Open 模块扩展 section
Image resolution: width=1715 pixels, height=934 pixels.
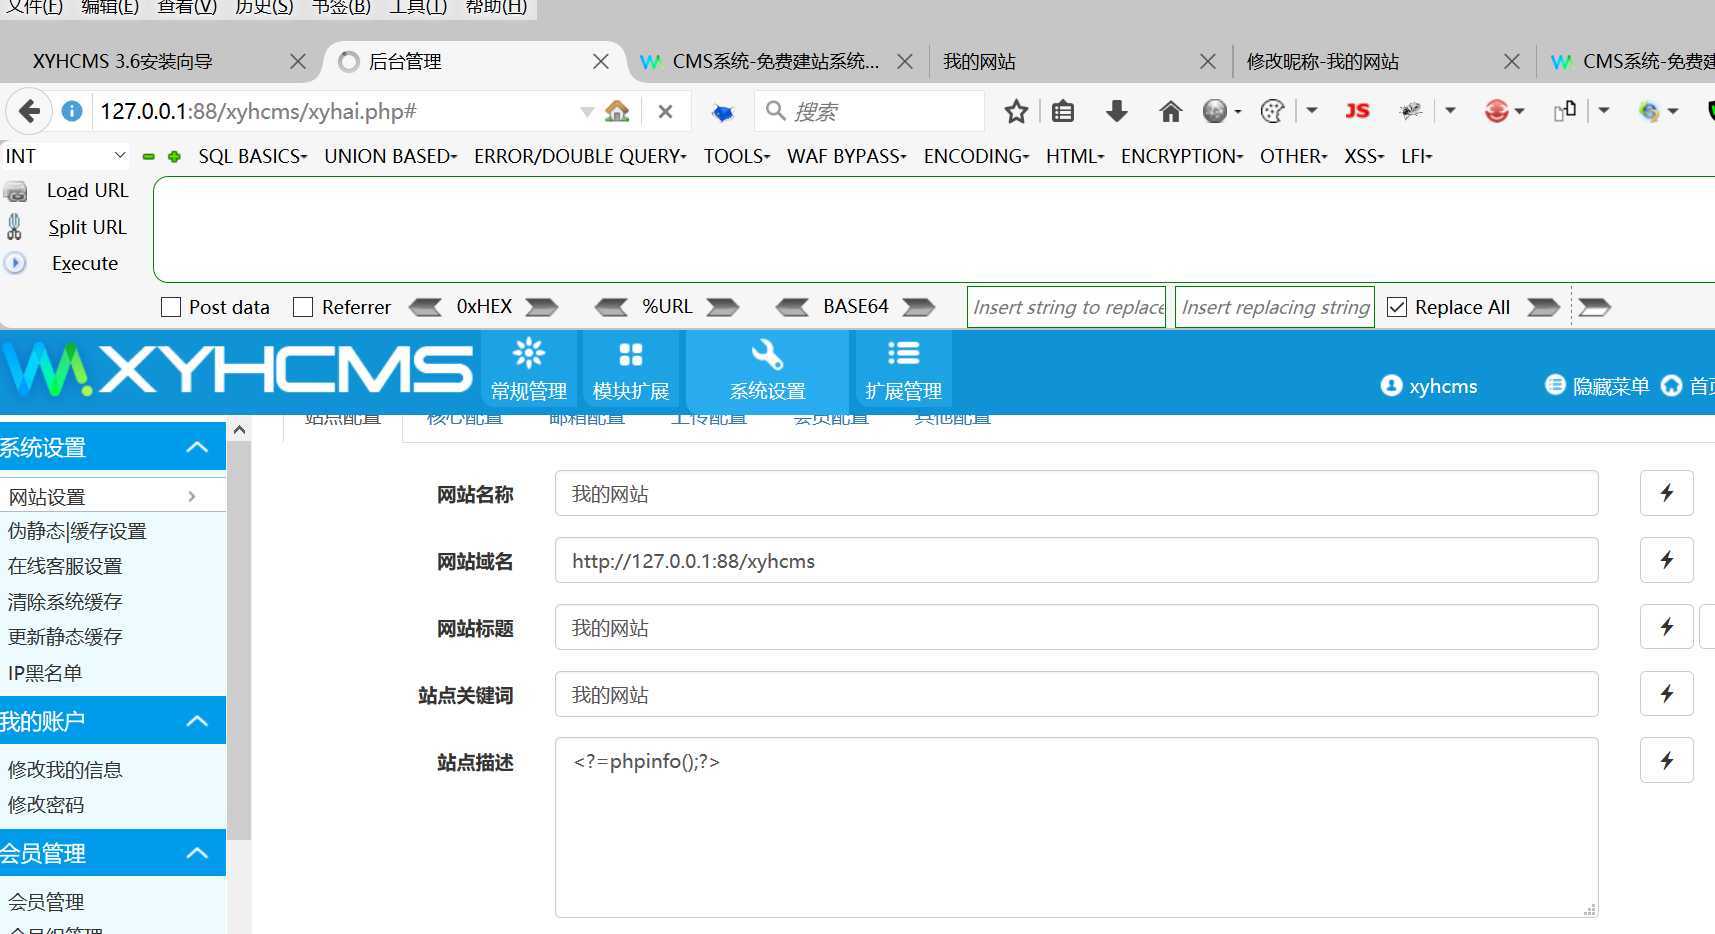[x=631, y=370]
